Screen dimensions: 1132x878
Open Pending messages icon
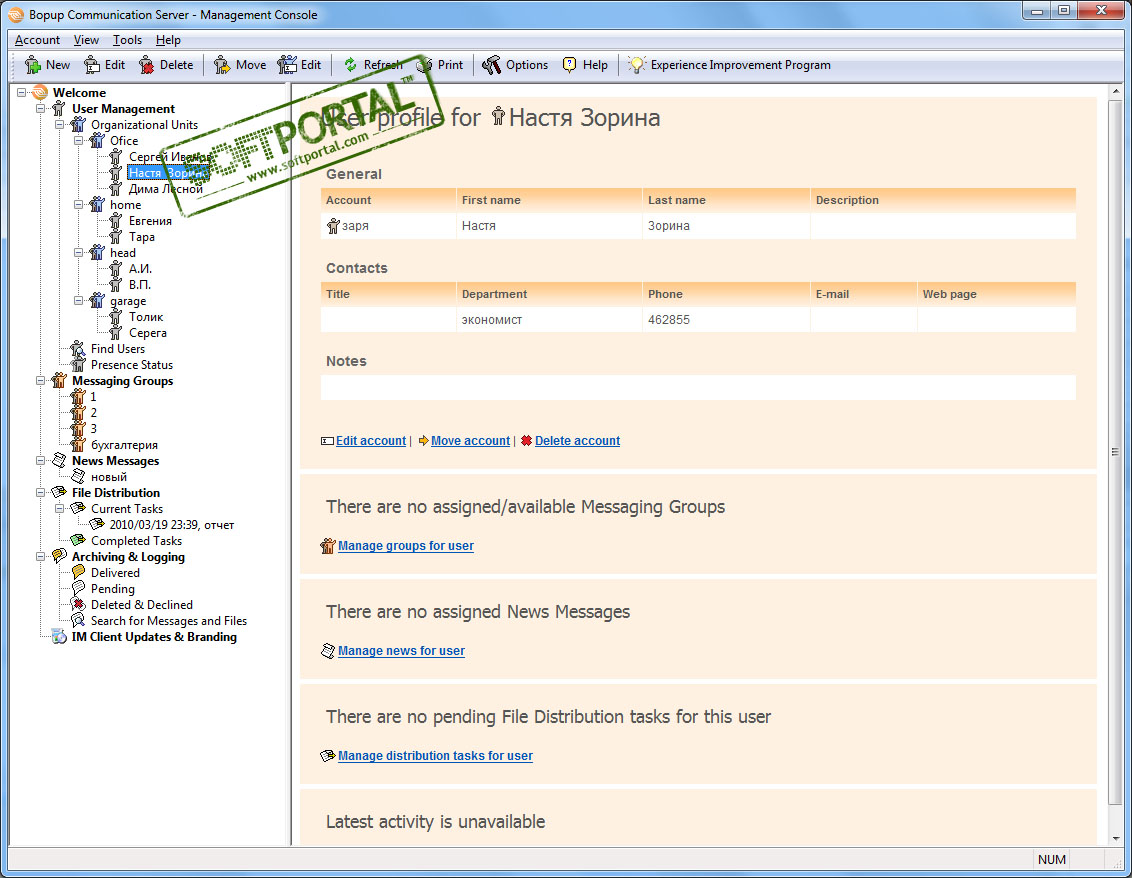(78, 588)
